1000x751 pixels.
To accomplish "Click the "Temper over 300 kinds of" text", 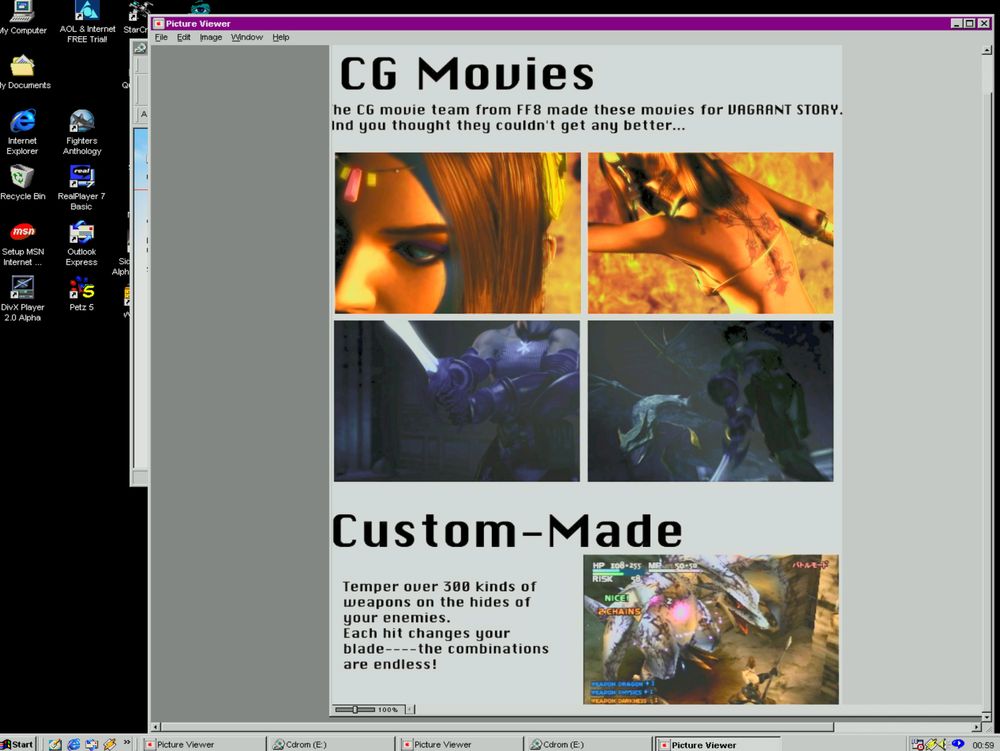I will click(439, 587).
